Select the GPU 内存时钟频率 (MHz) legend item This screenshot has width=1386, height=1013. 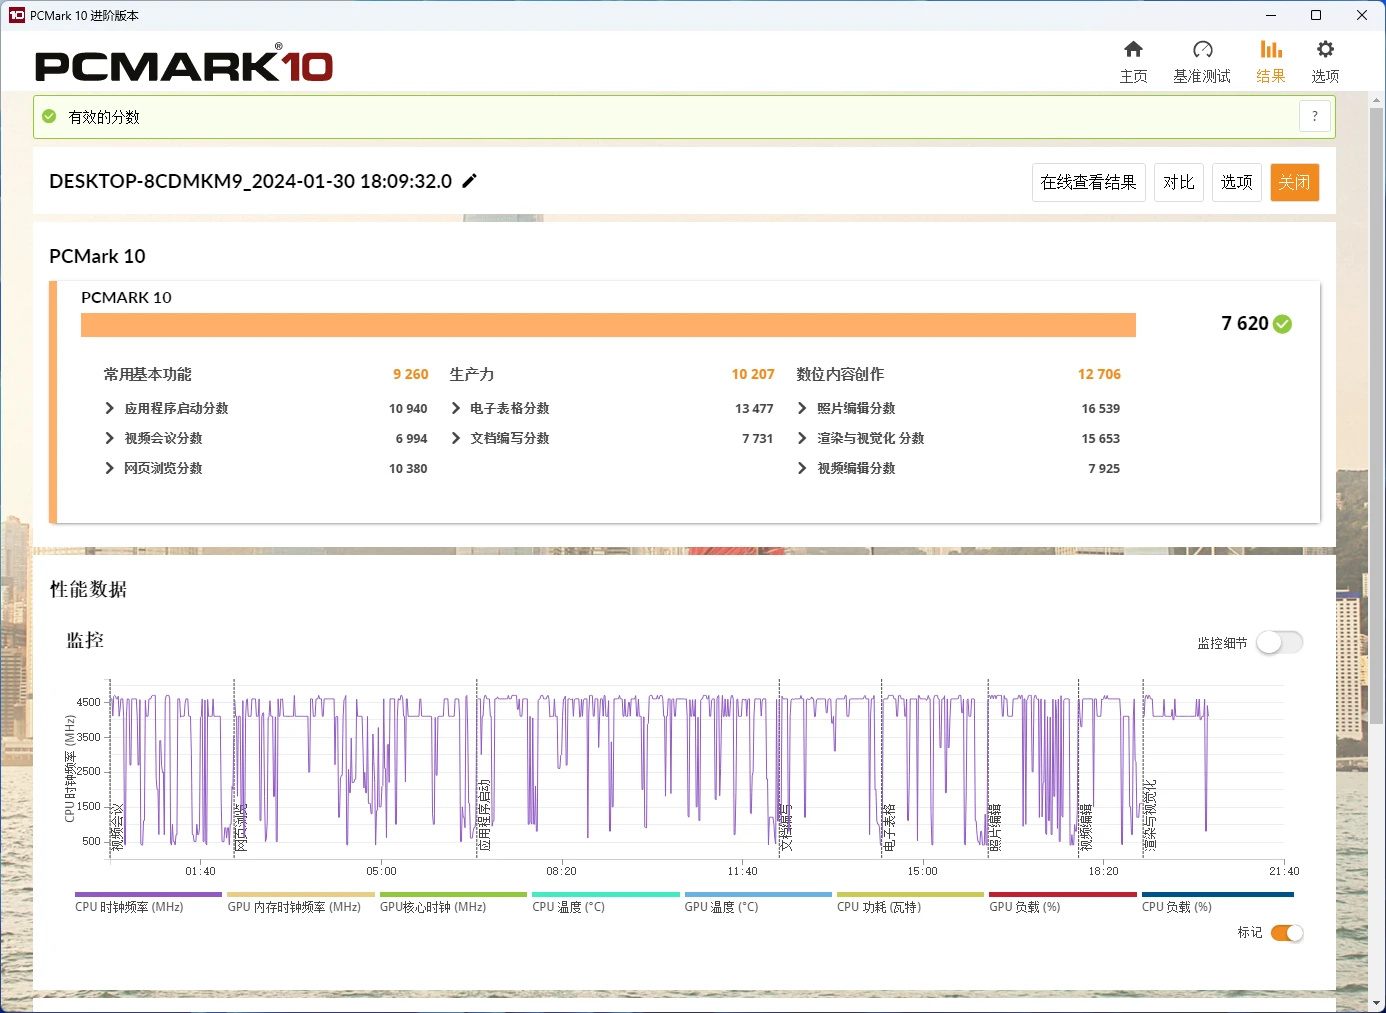pos(301,903)
